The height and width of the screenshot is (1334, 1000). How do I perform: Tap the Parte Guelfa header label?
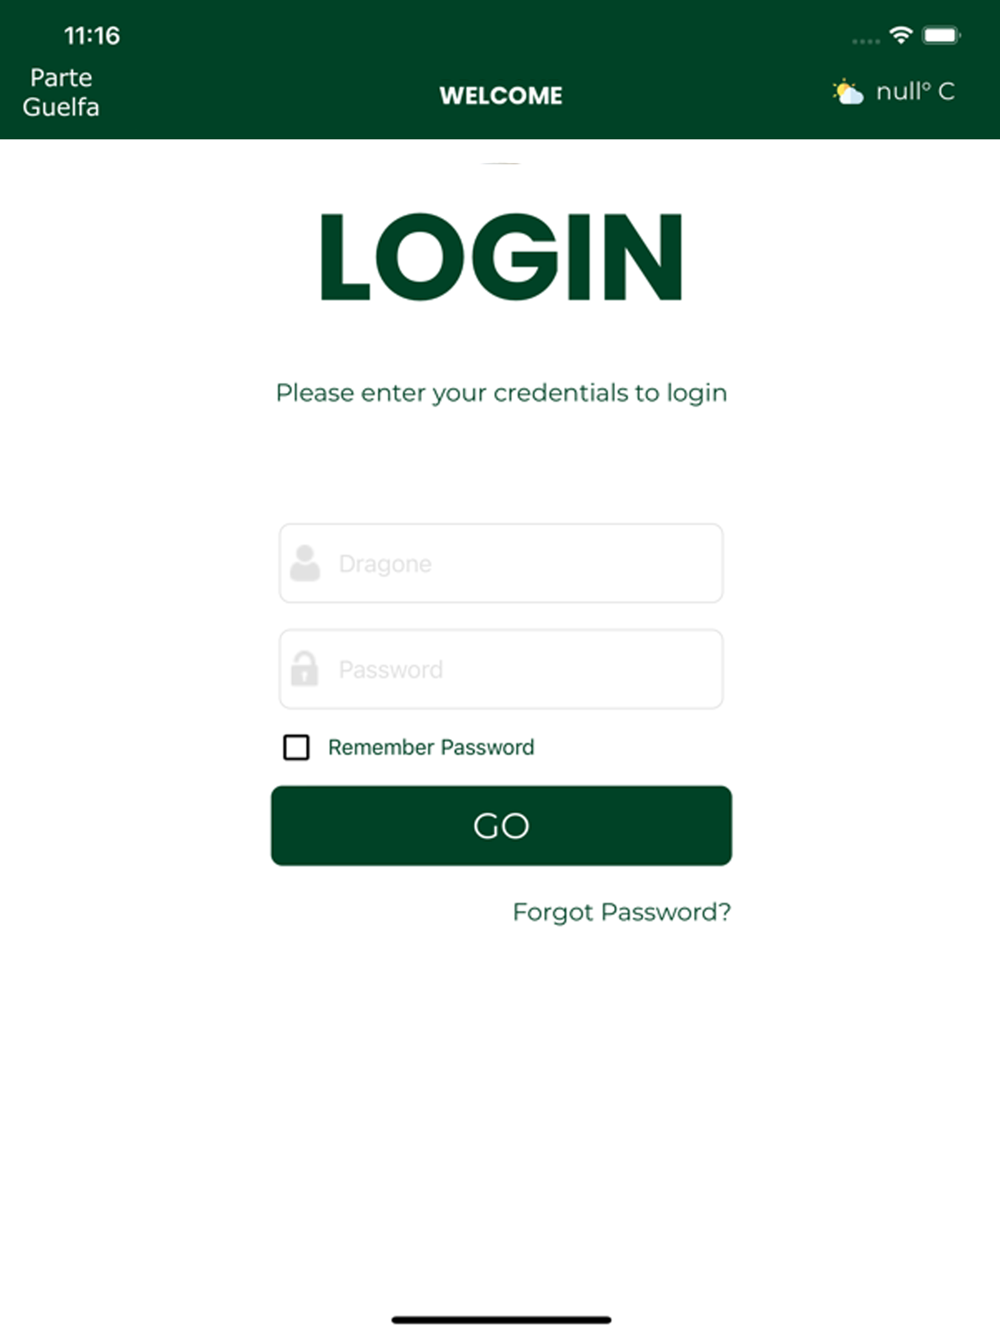(x=61, y=92)
